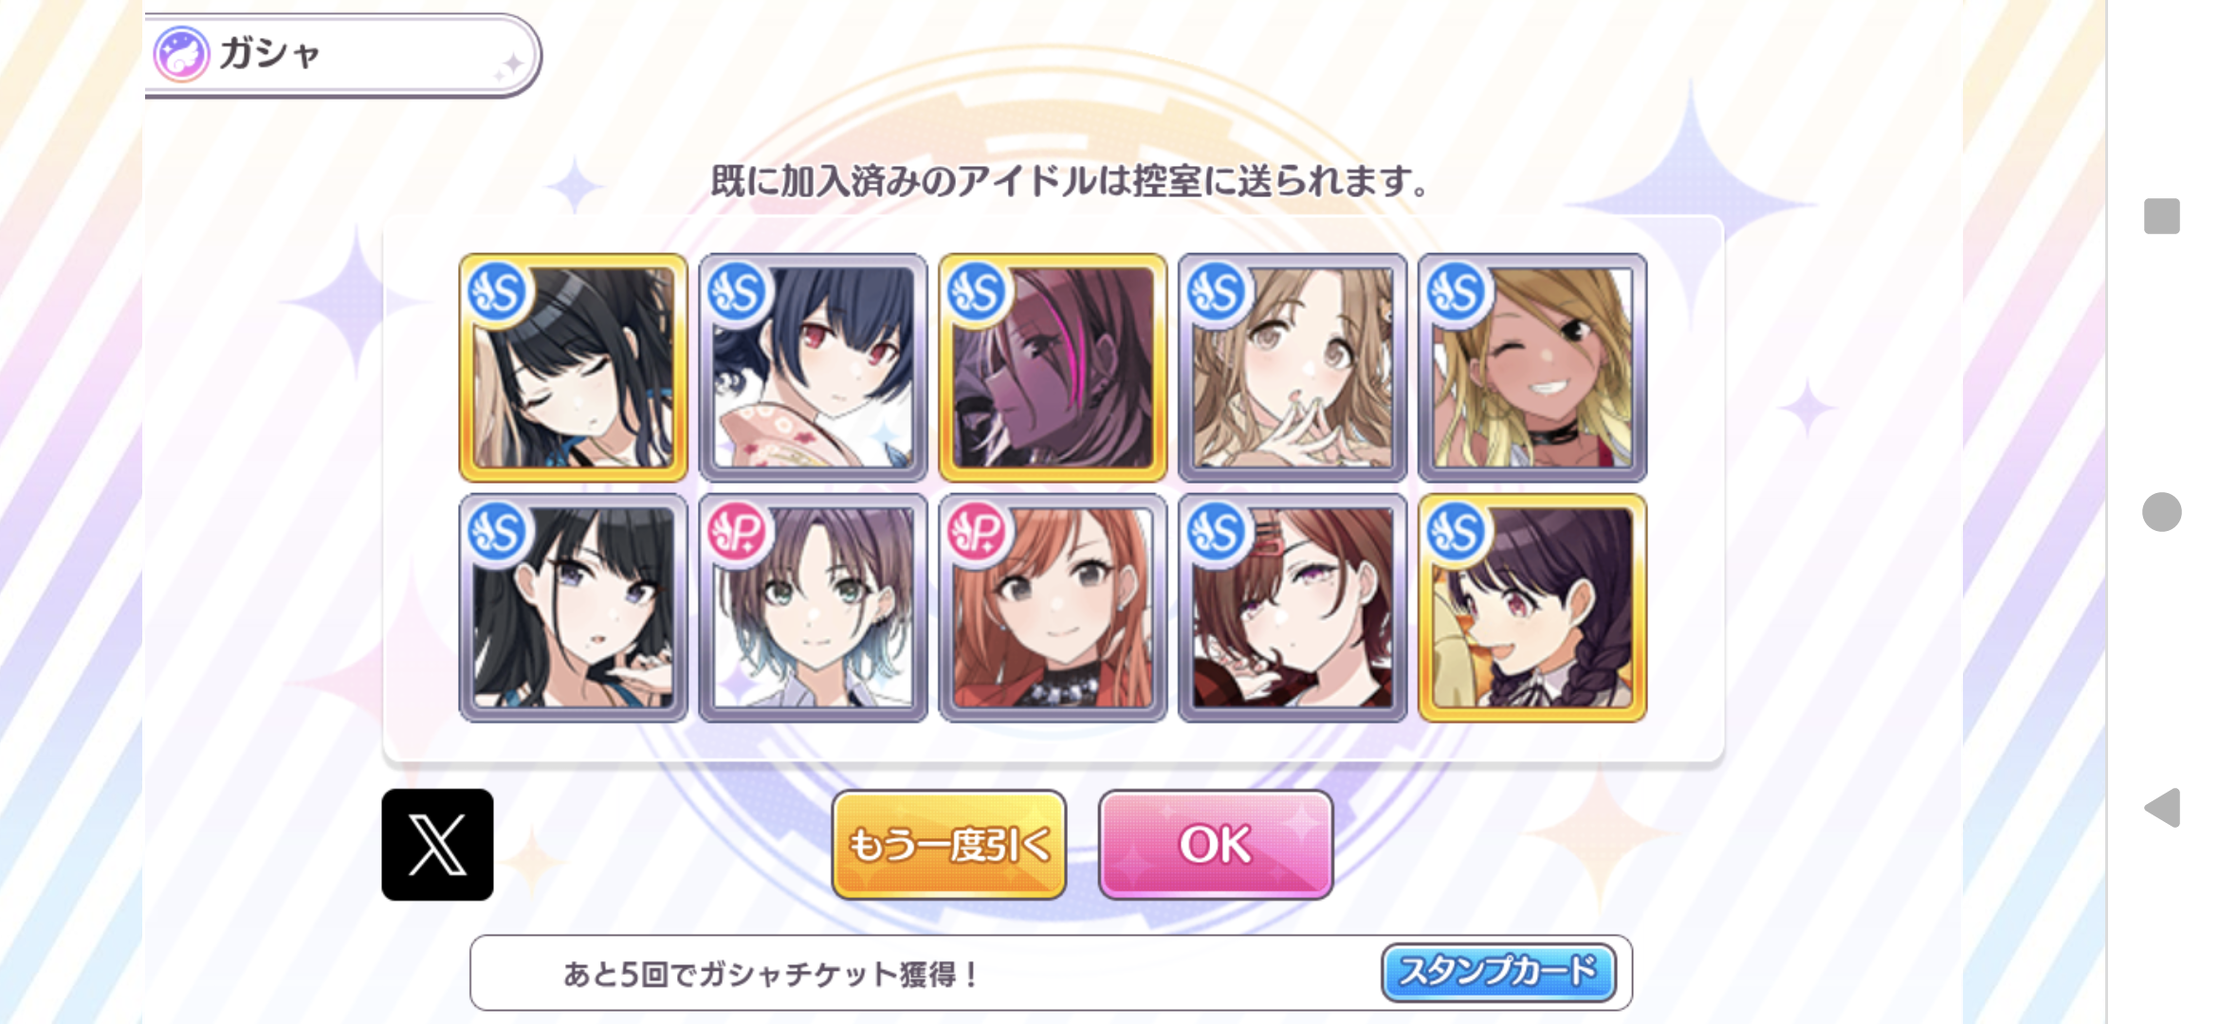The height and width of the screenshot is (1024, 2219).
Task: Select the P-rank short purple-haired idol card
Action: (813, 607)
